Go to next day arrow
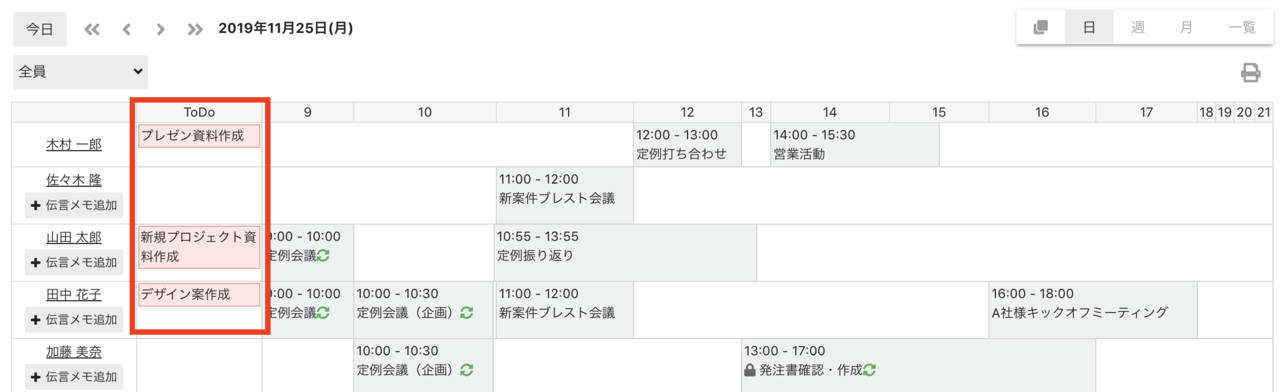Screen dimensions: 1280x392 (160, 29)
